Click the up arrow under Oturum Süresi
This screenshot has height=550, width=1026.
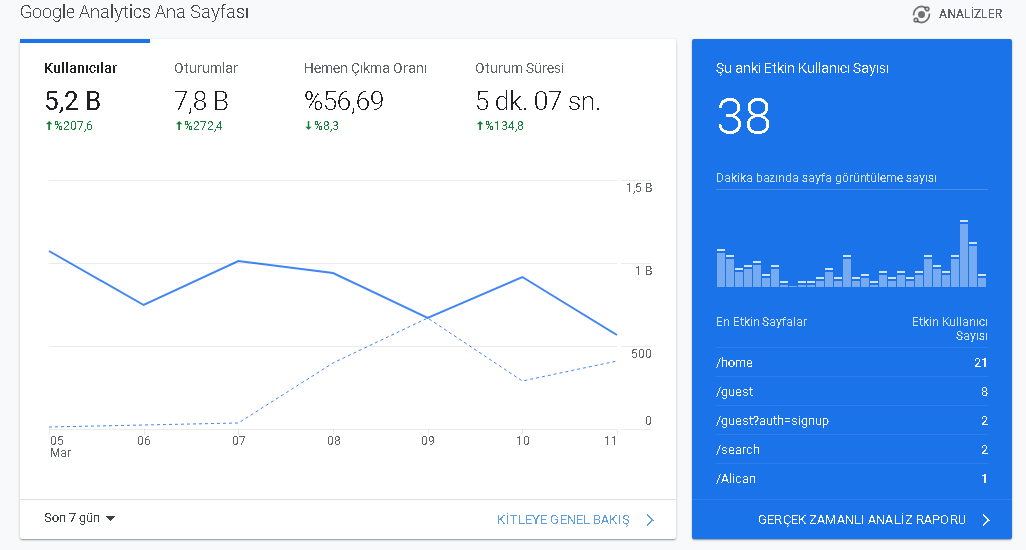(x=480, y=126)
